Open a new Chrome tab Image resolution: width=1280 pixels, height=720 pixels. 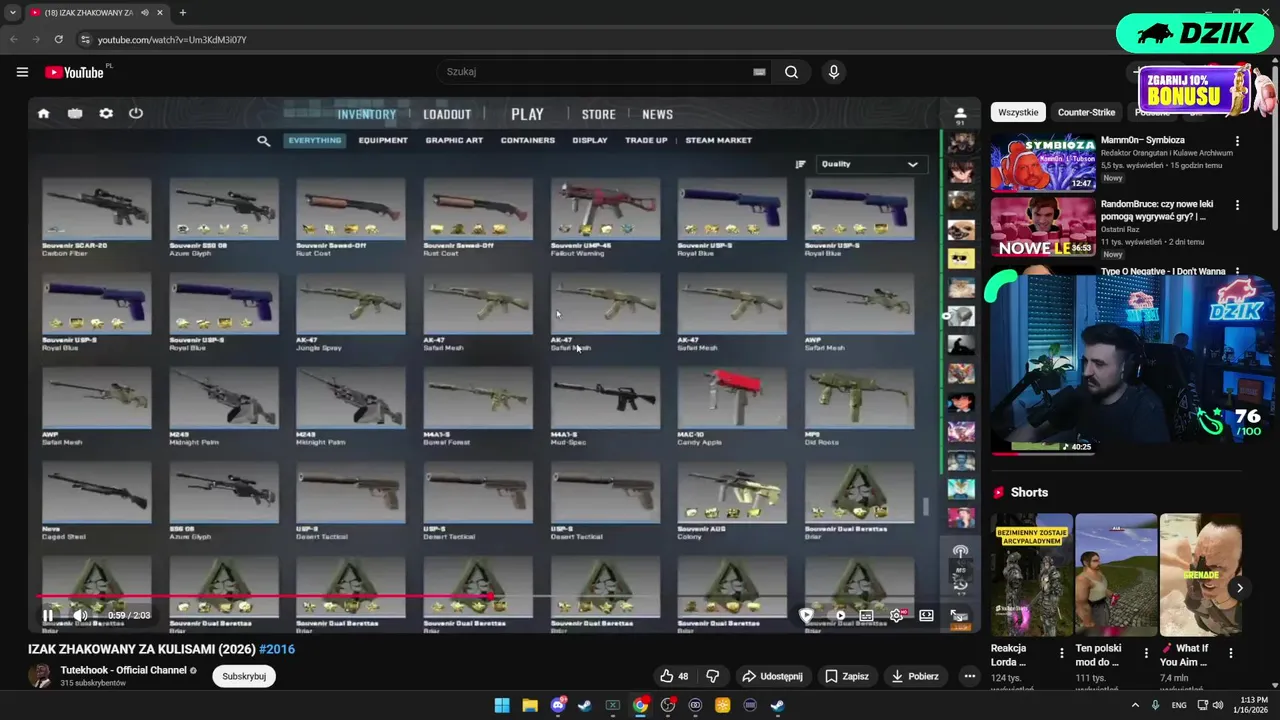[182, 13]
